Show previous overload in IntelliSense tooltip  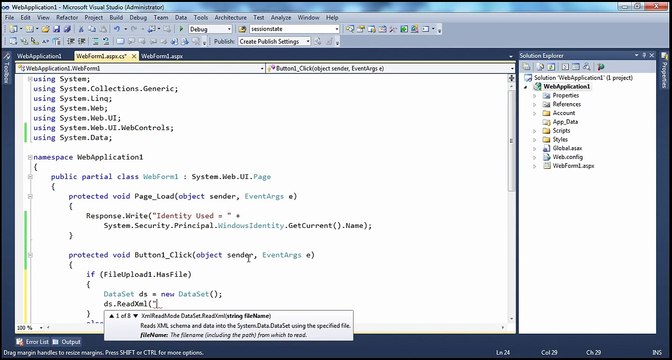click(111, 316)
